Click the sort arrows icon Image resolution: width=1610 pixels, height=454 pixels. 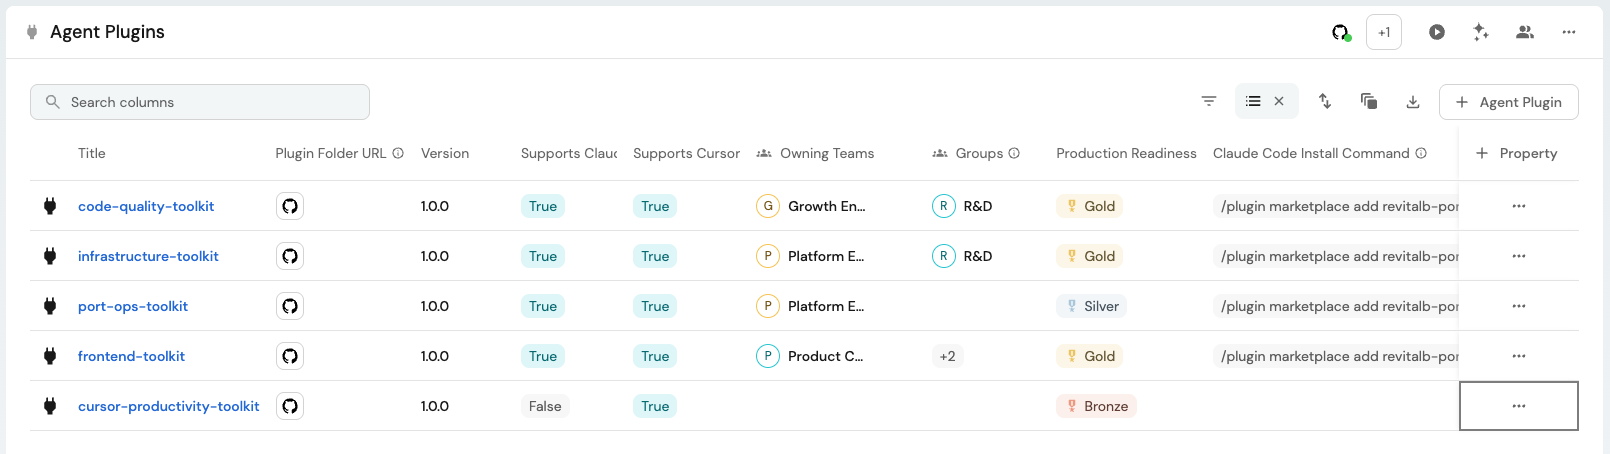coord(1325,101)
